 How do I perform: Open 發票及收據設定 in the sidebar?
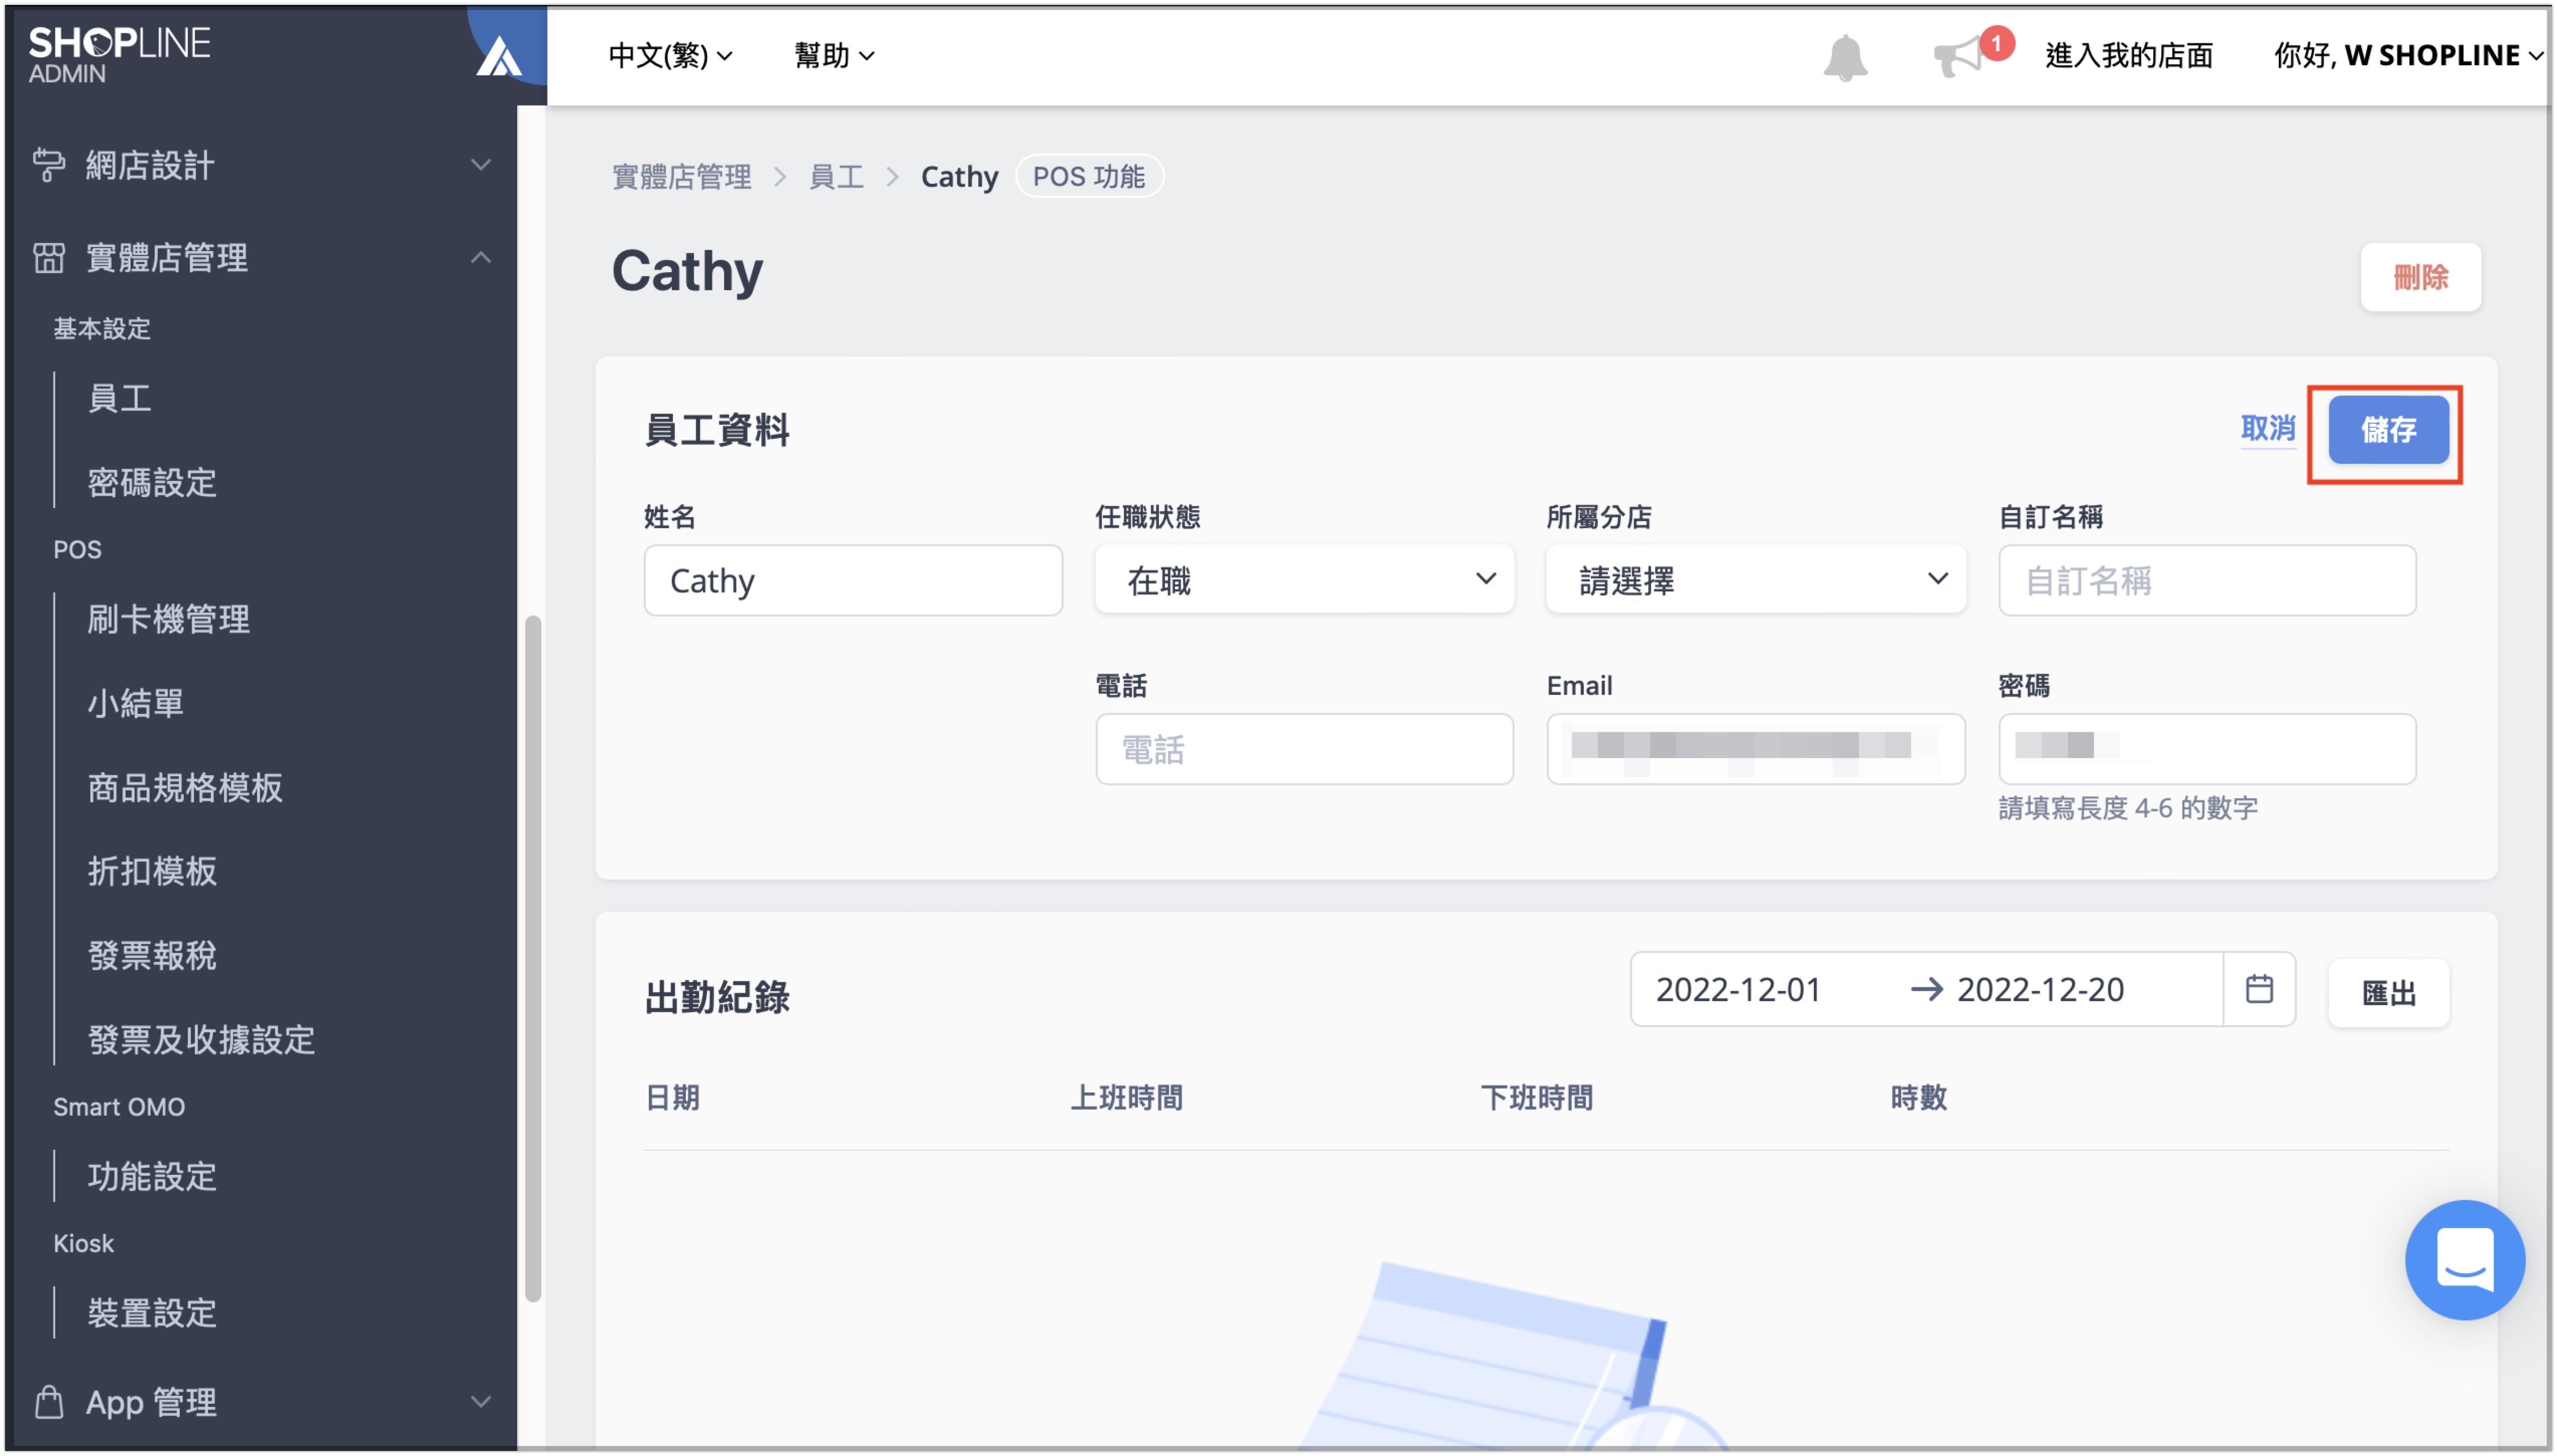(201, 1040)
